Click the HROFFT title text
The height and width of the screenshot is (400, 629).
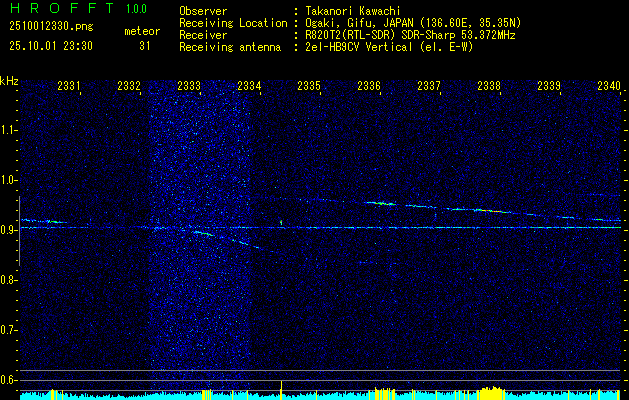(62, 8)
